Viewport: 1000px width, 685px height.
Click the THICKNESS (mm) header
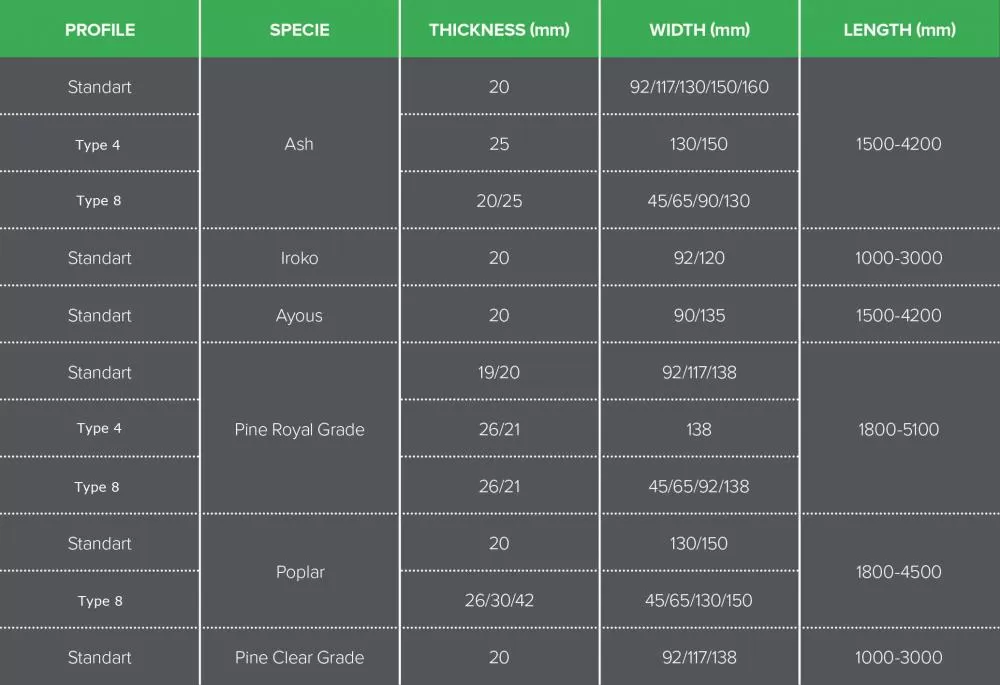(x=499, y=30)
